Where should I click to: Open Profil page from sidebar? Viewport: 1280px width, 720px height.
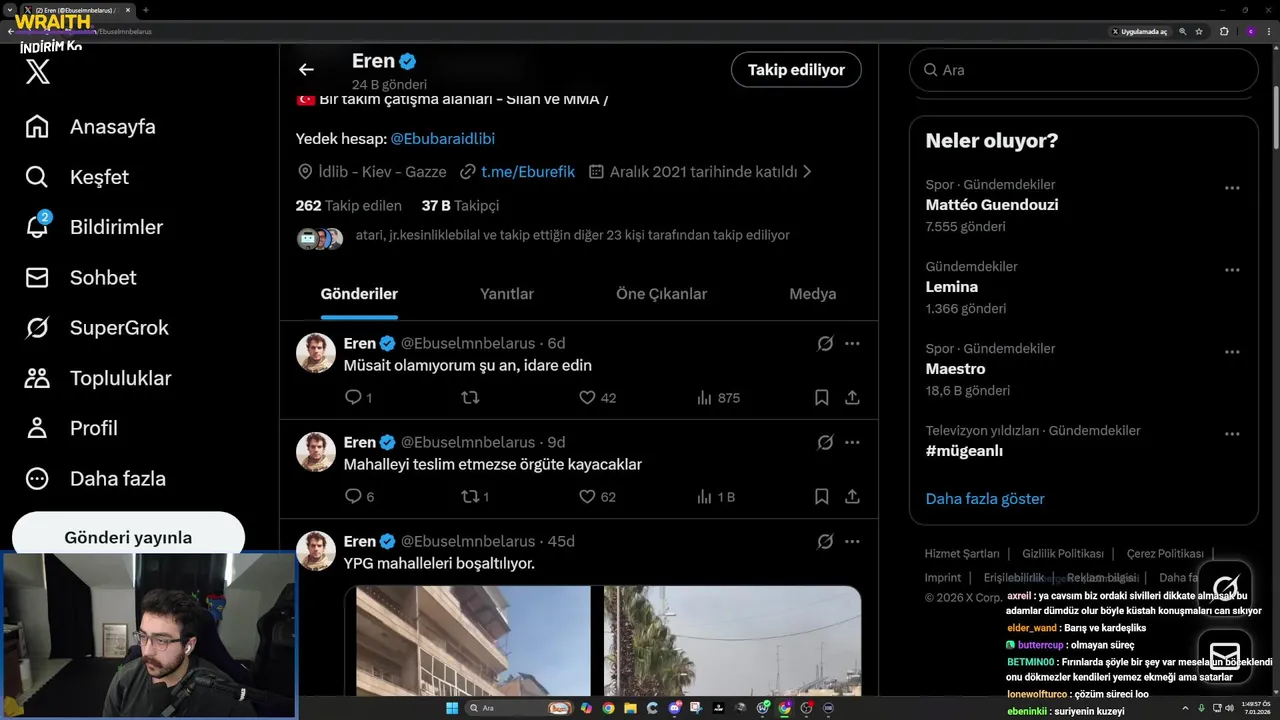pyautogui.click(x=72, y=428)
